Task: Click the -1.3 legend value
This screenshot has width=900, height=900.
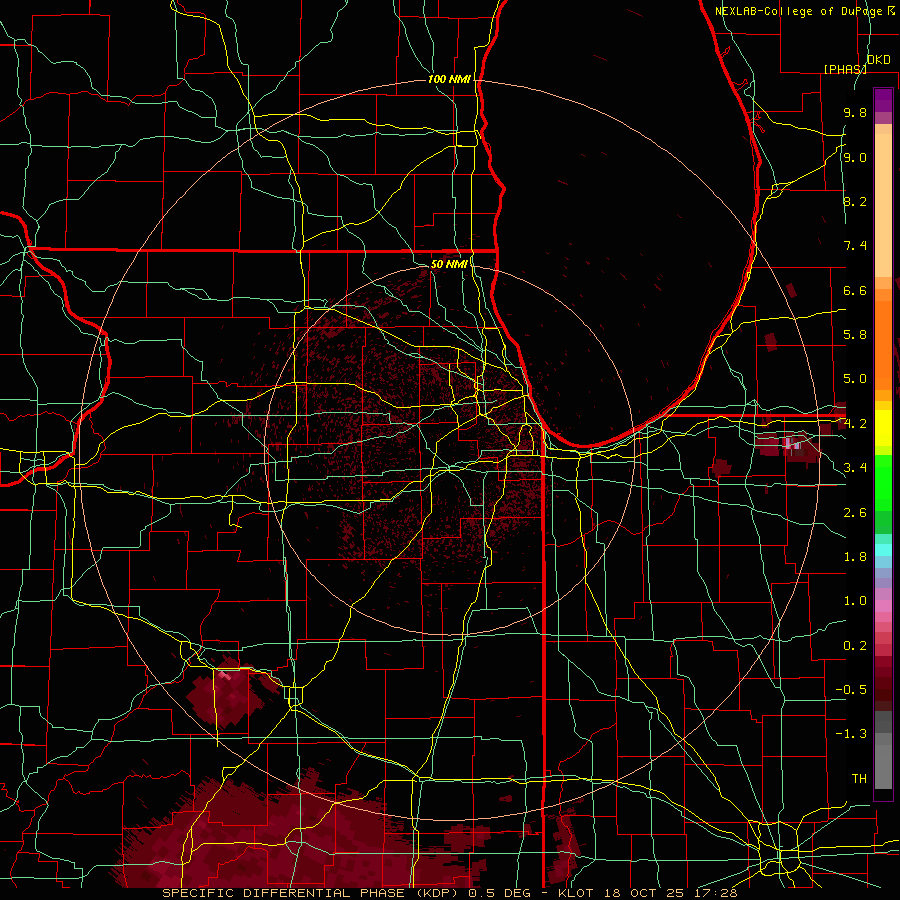Action: (851, 734)
